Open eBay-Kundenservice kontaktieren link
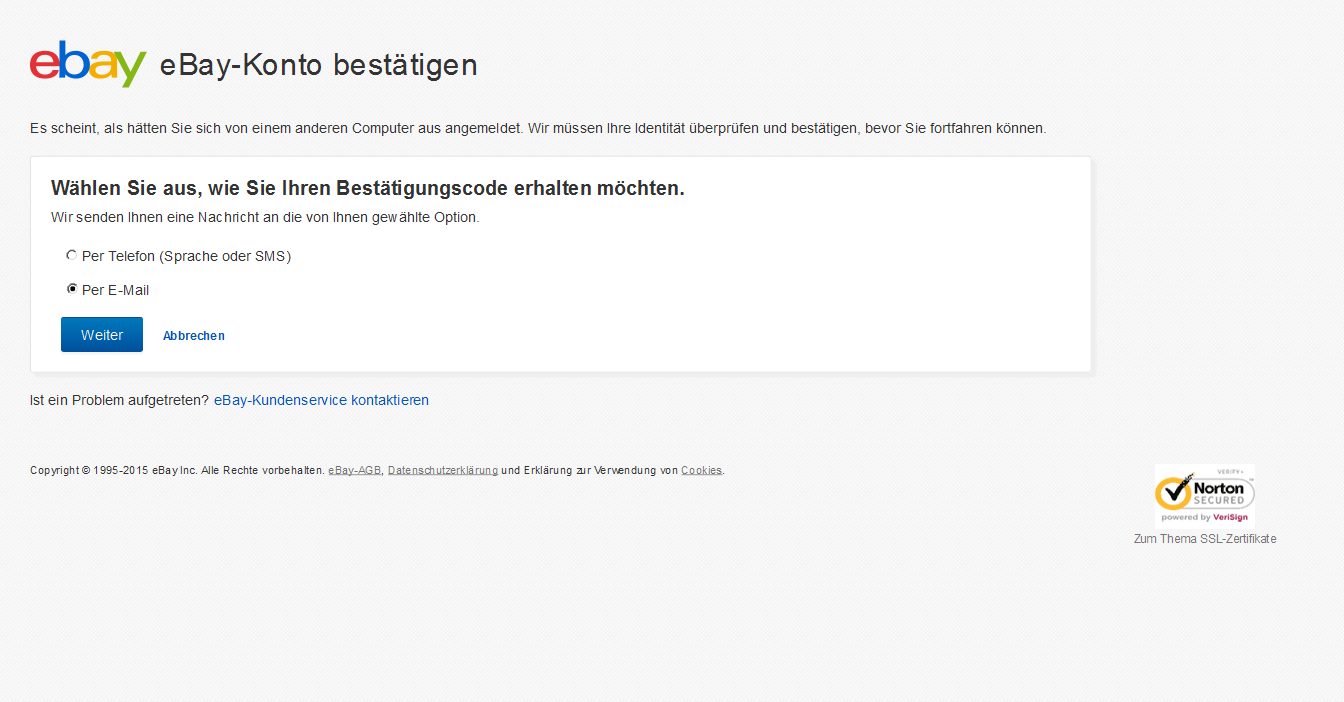1344x702 pixels. [x=321, y=400]
